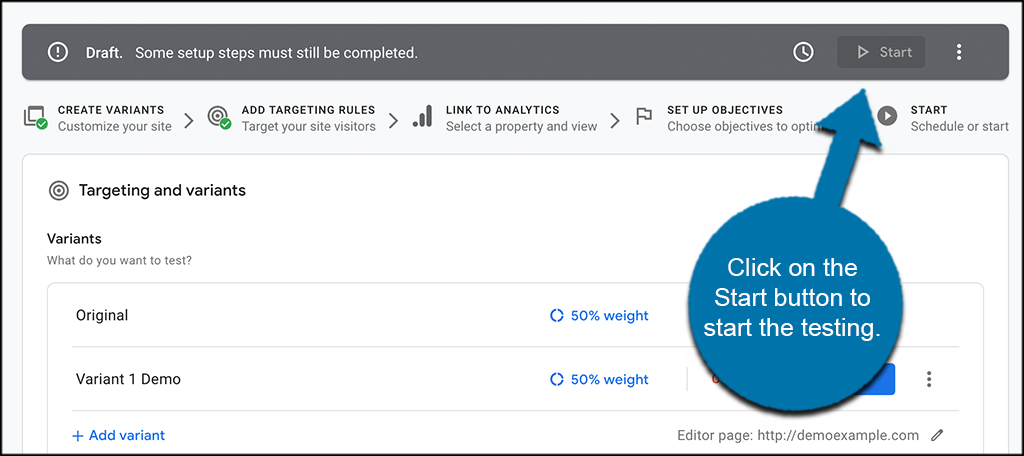Click the Link to Analytics bar-chart icon

tap(423, 116)
